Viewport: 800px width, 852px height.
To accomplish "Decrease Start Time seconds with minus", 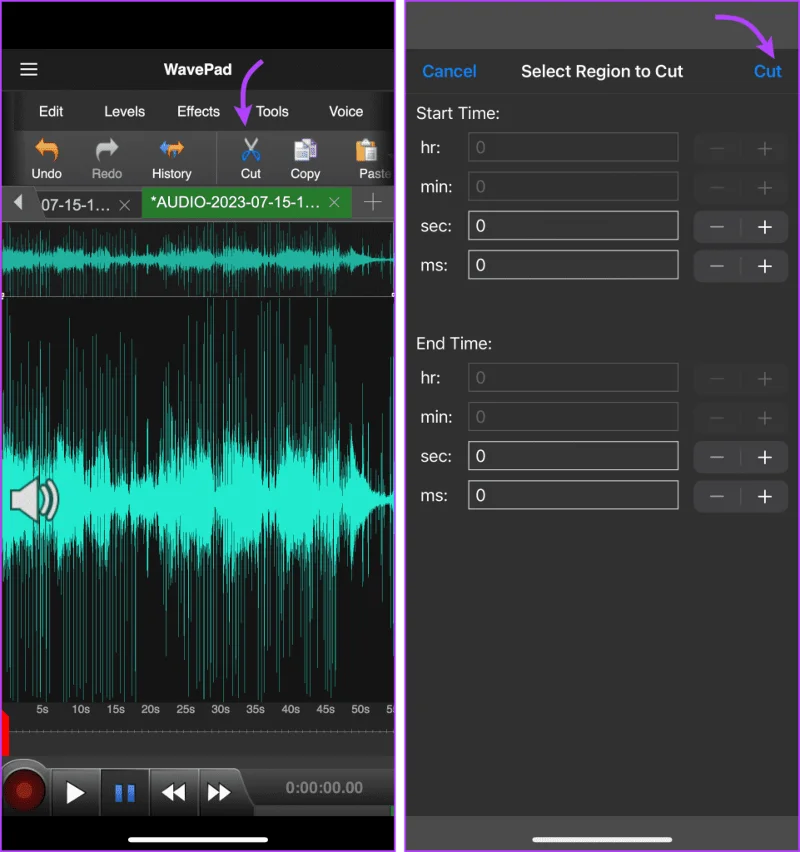I will pyautogui.click(x=717, y=227).
